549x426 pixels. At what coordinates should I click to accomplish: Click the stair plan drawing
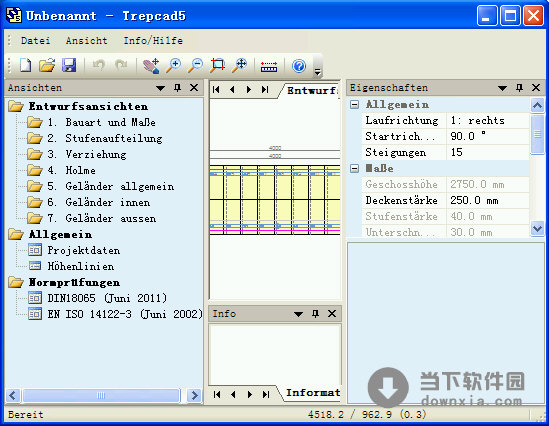(x=275, y=200)
